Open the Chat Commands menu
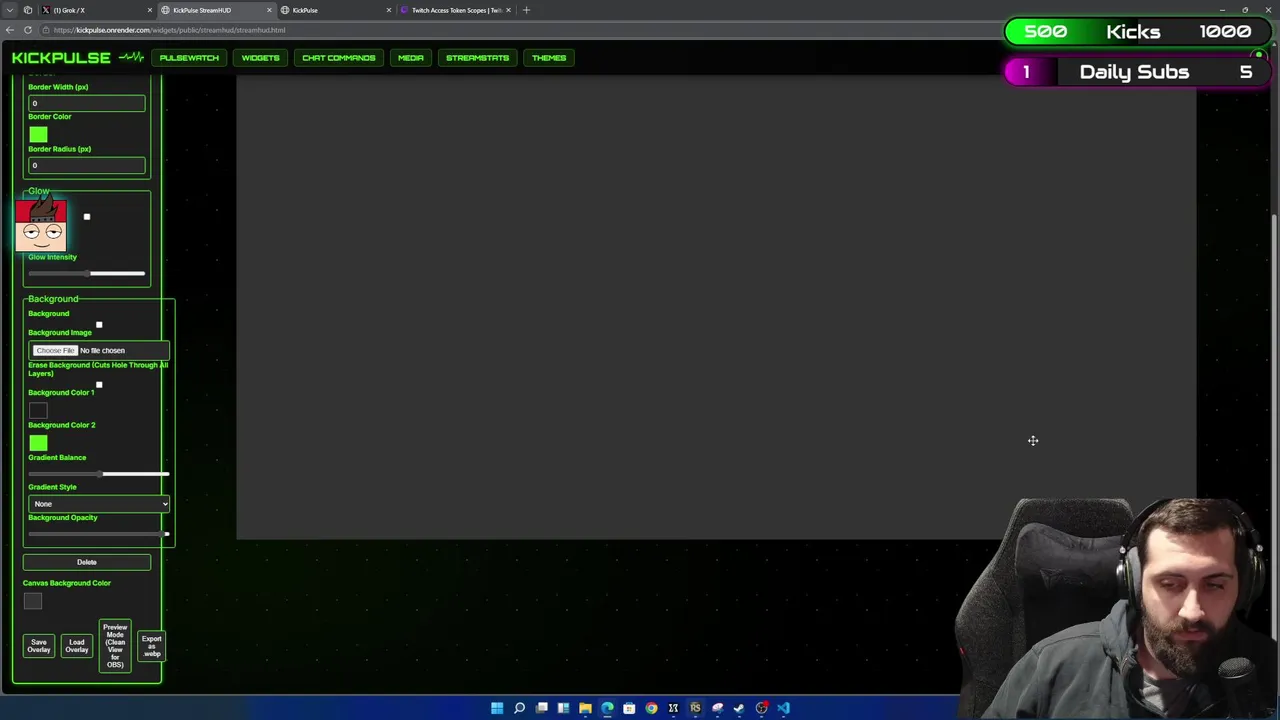The image size is (1280, 720). (x=339, y=58)
